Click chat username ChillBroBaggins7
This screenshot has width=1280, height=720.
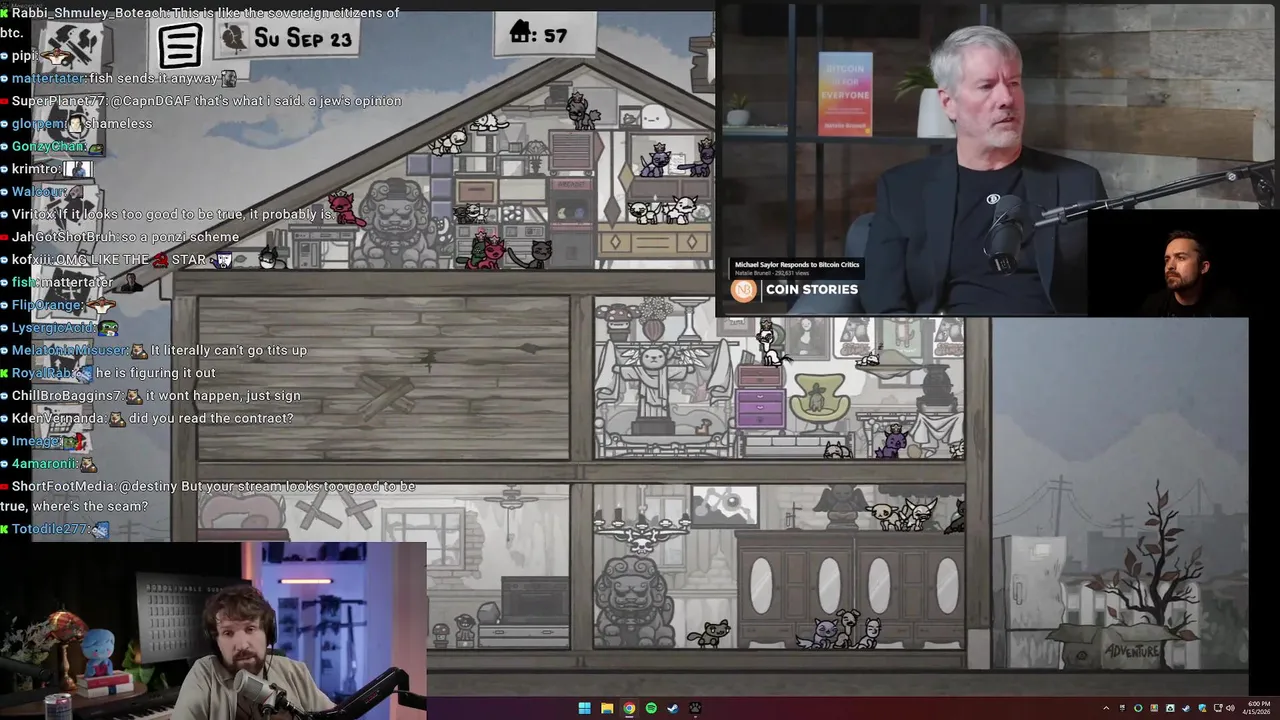[67, 395]
